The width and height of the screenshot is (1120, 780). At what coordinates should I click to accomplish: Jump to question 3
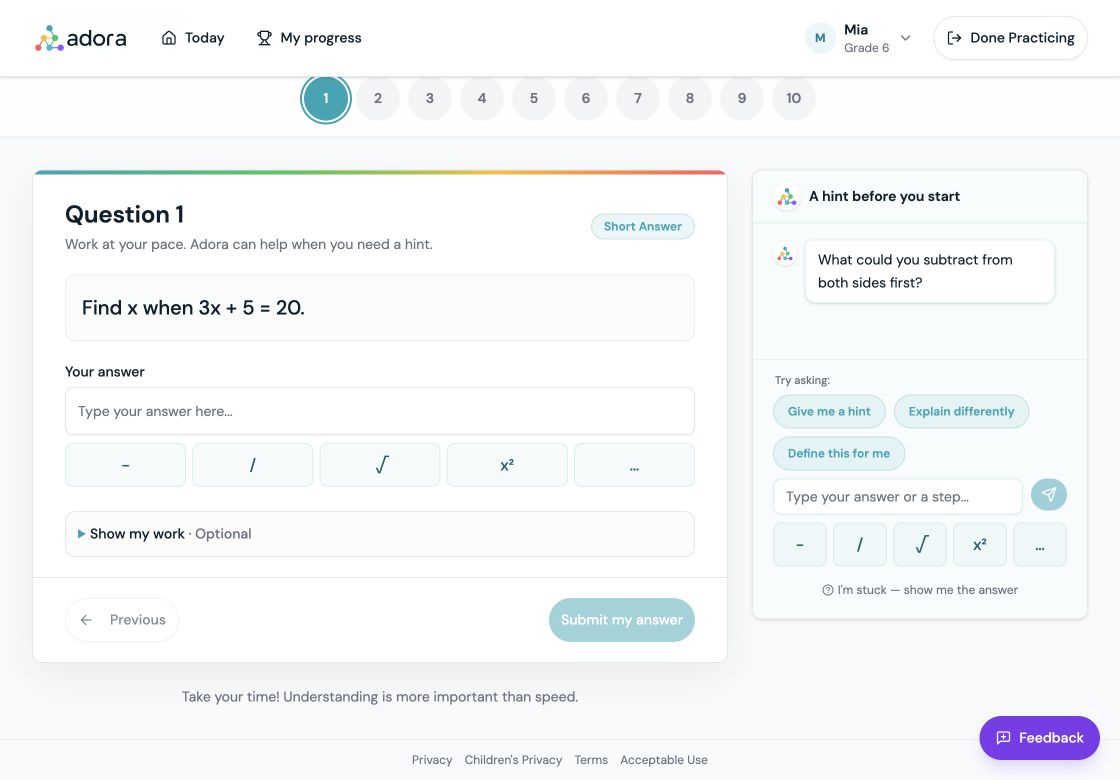point(430,99)
